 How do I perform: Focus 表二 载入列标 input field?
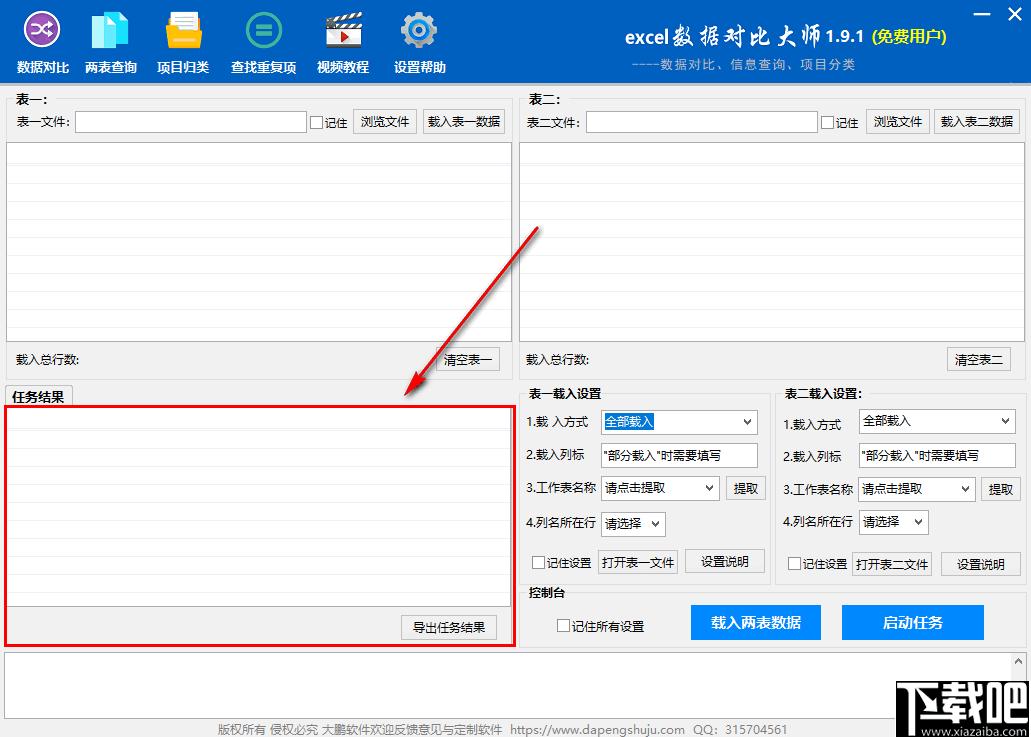click(937, 456)
